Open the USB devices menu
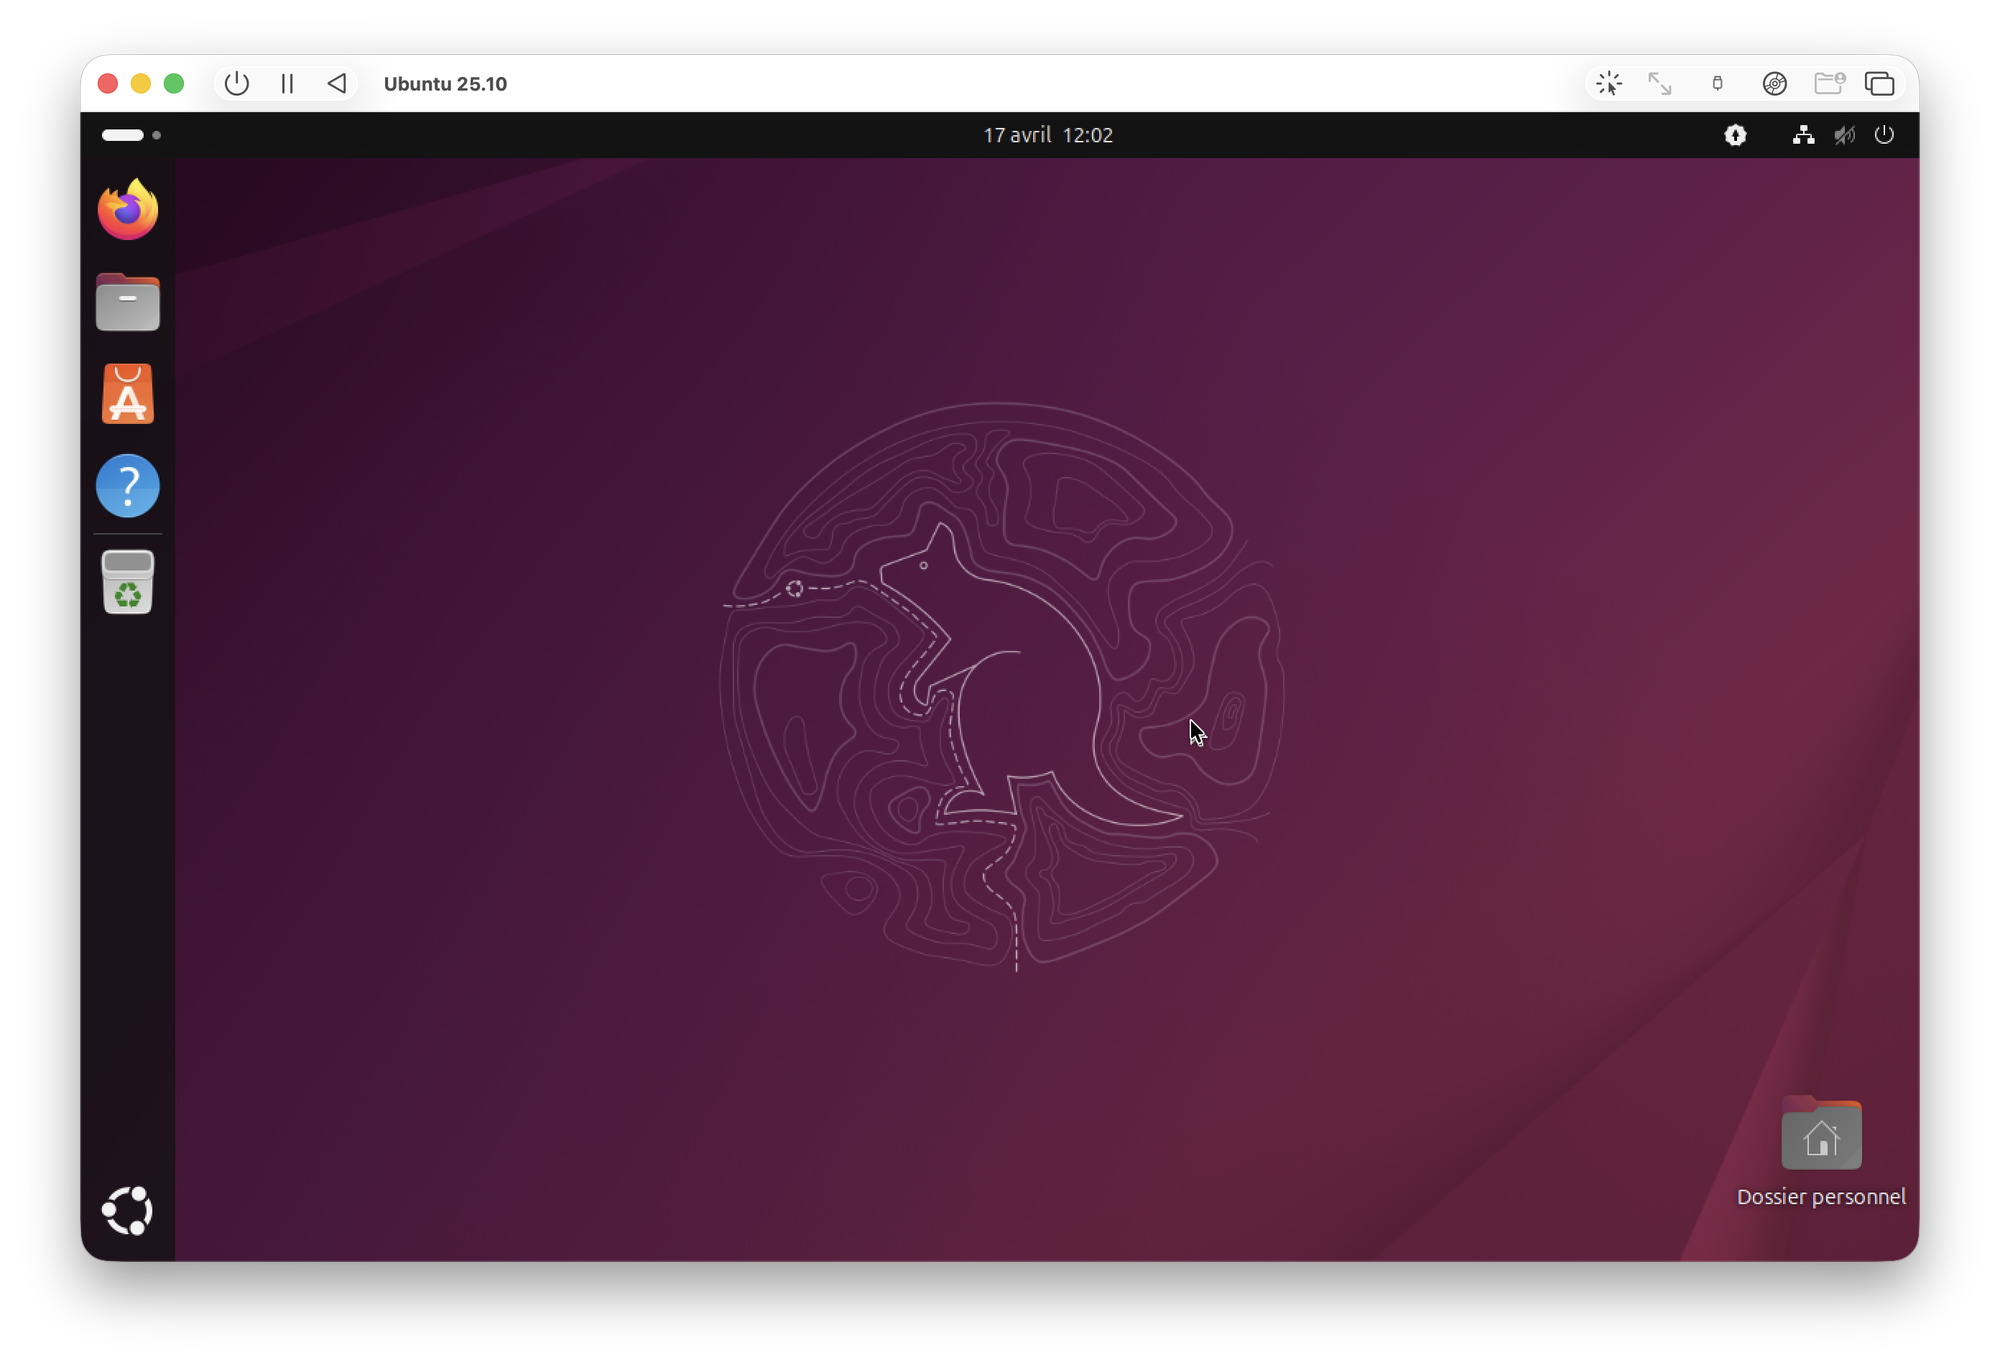2000x1368 pixels. [1717, 84]
